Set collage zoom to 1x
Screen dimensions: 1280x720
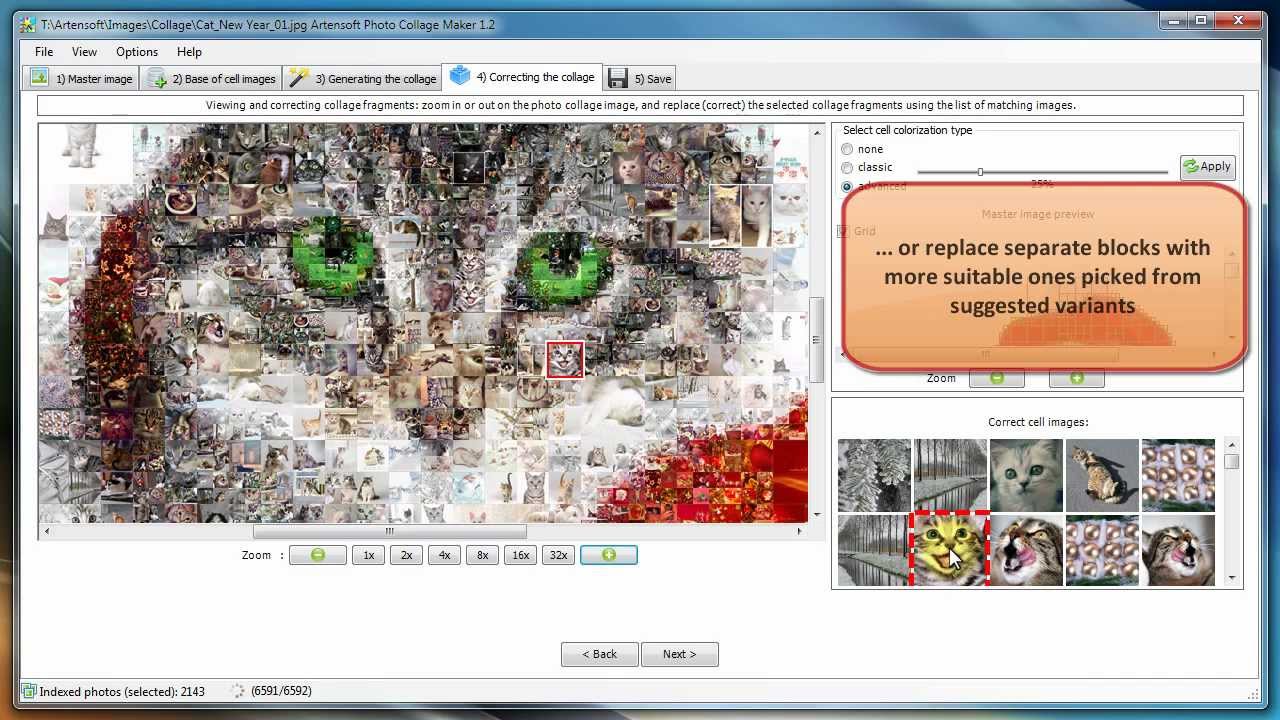pyautogui.click(x=369, y=555)
